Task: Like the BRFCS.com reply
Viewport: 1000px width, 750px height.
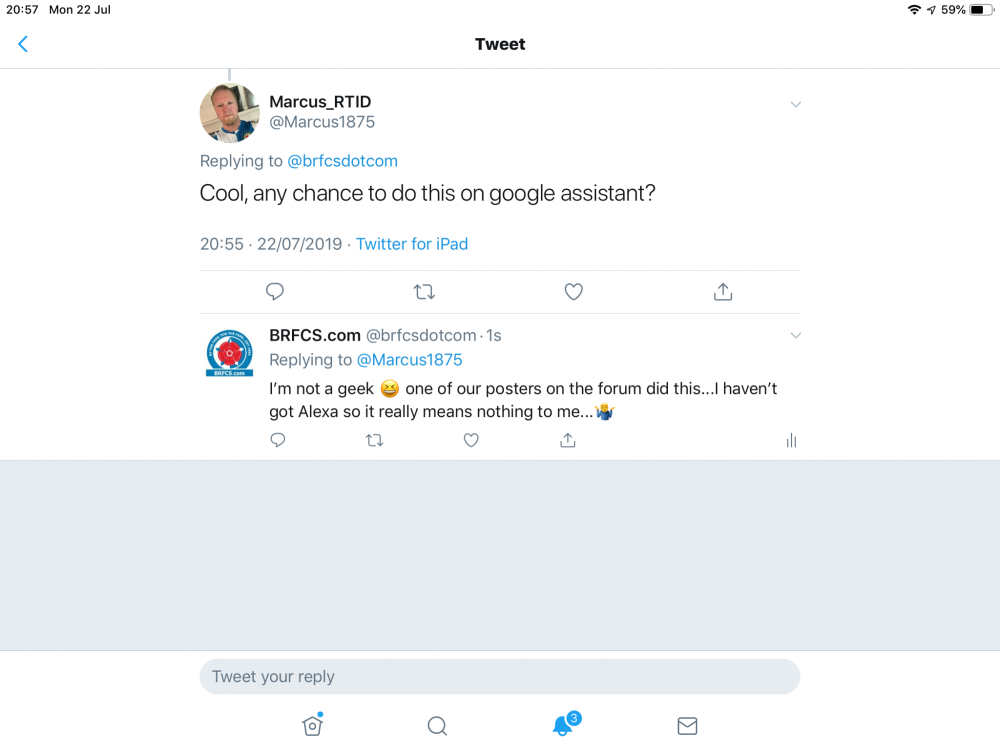Action: pos(471,440)
